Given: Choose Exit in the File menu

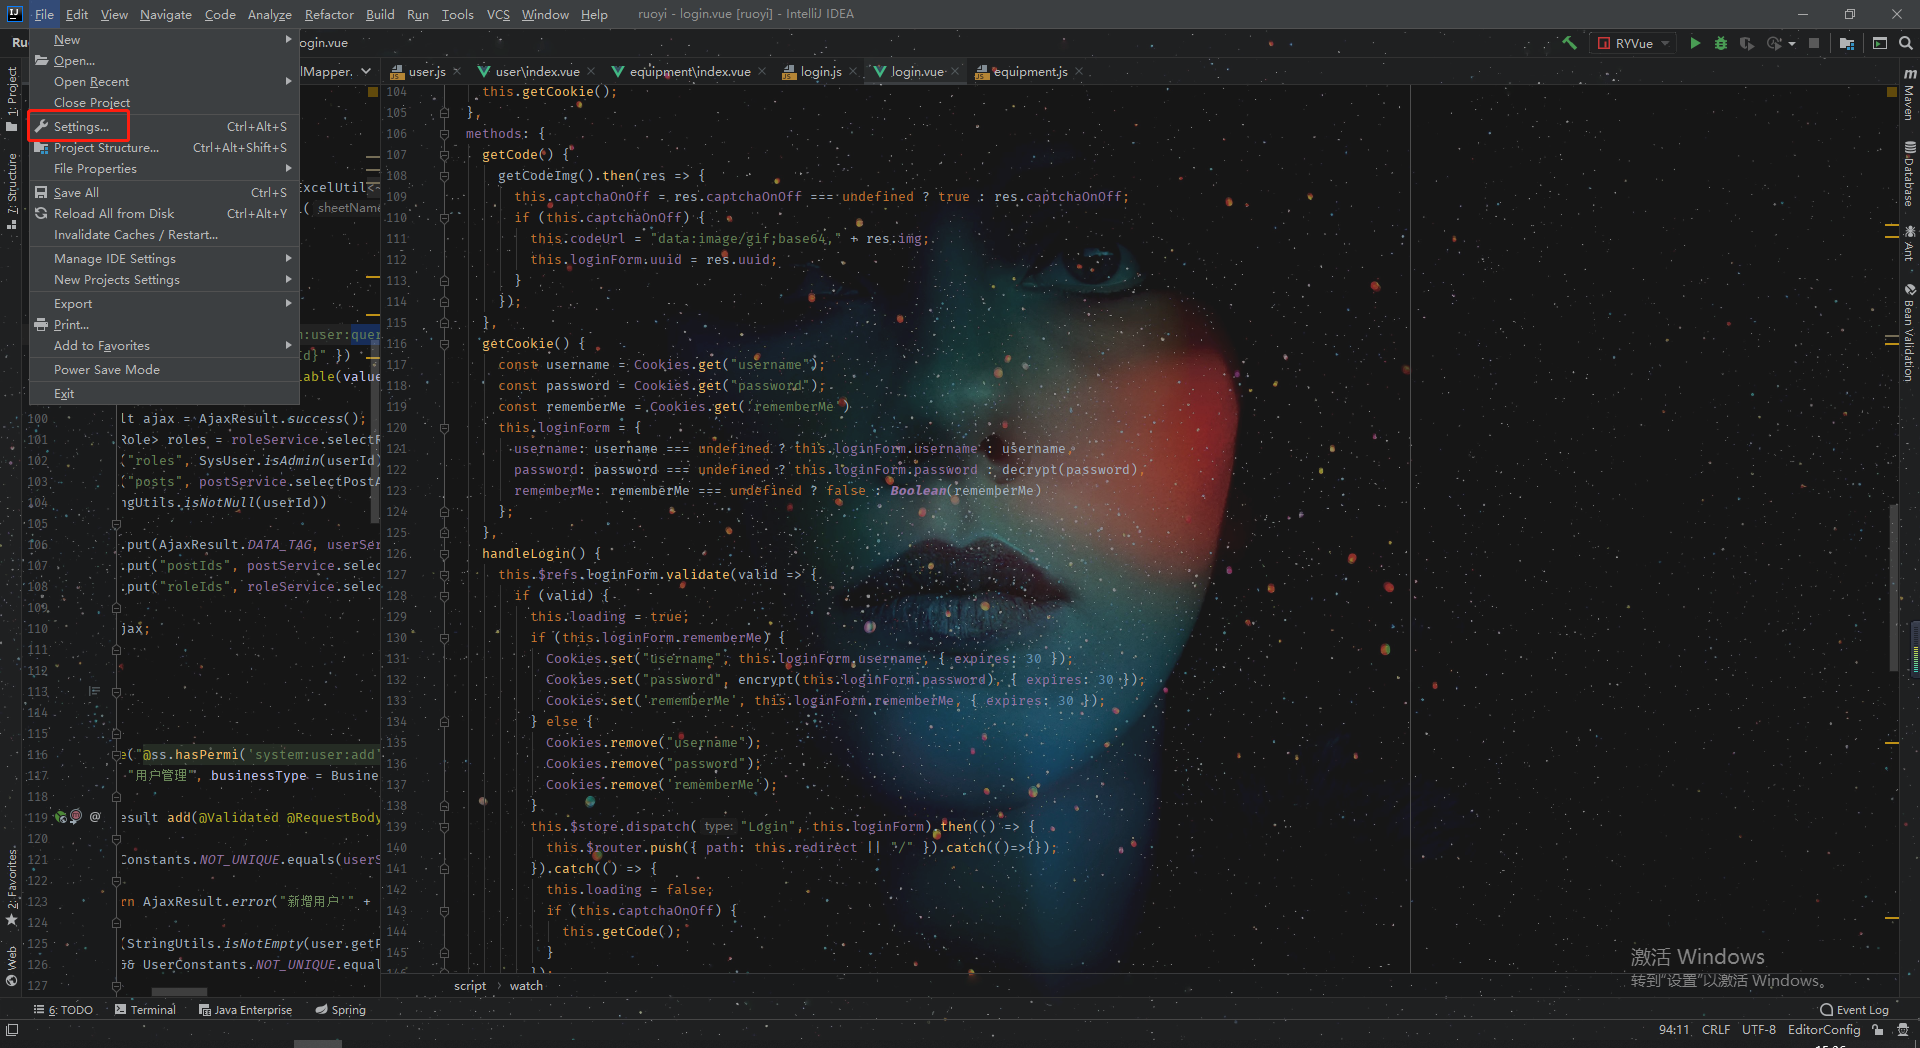Looking at the screenshot, I should (164, 394).
